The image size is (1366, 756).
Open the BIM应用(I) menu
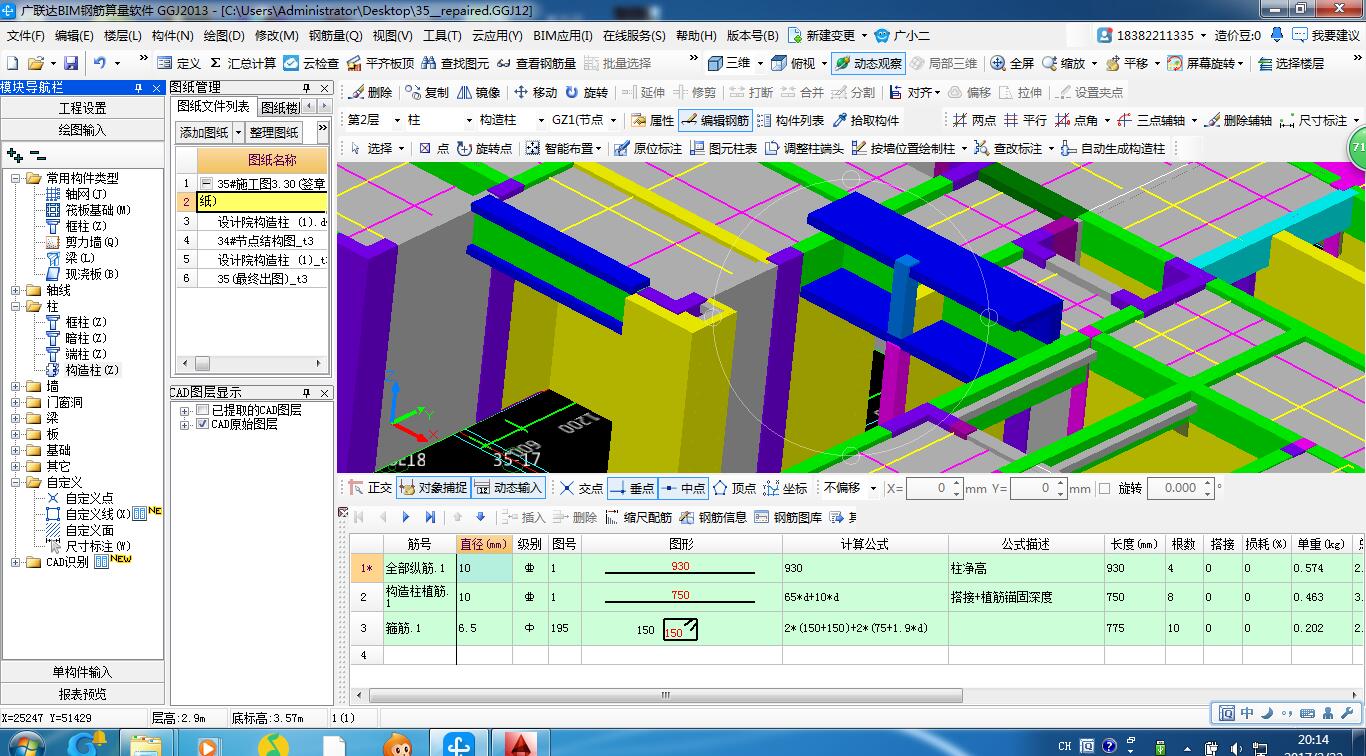[563, 35]
